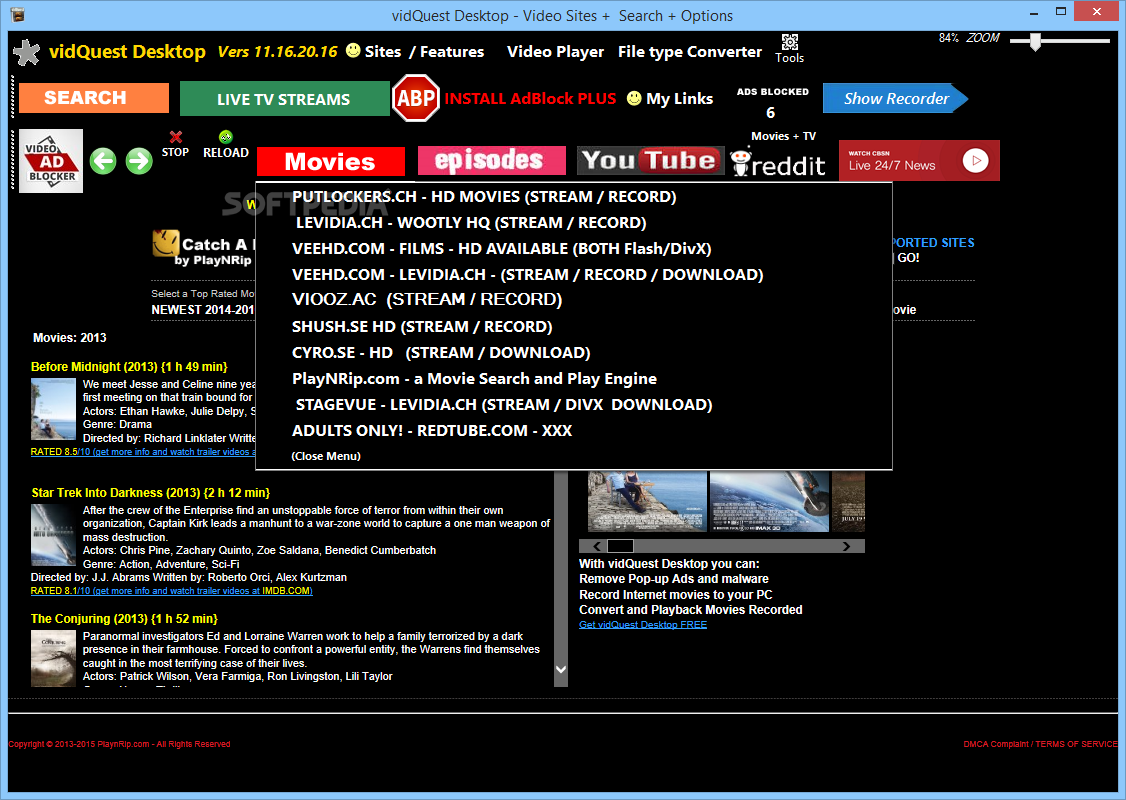The width and height of the screenshot is (1126, 800).
Task: Click Star Trek Into Darkness poster thumbnail
Action: (x=53, y=534)
